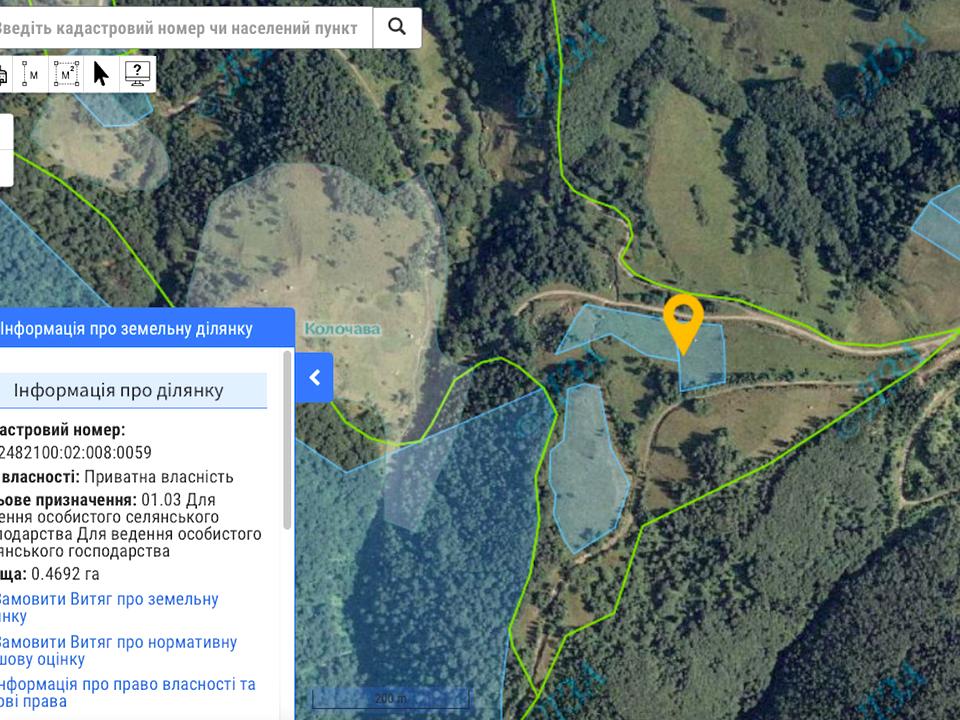Select the Інформація про ділянку section header

point(133,390)
